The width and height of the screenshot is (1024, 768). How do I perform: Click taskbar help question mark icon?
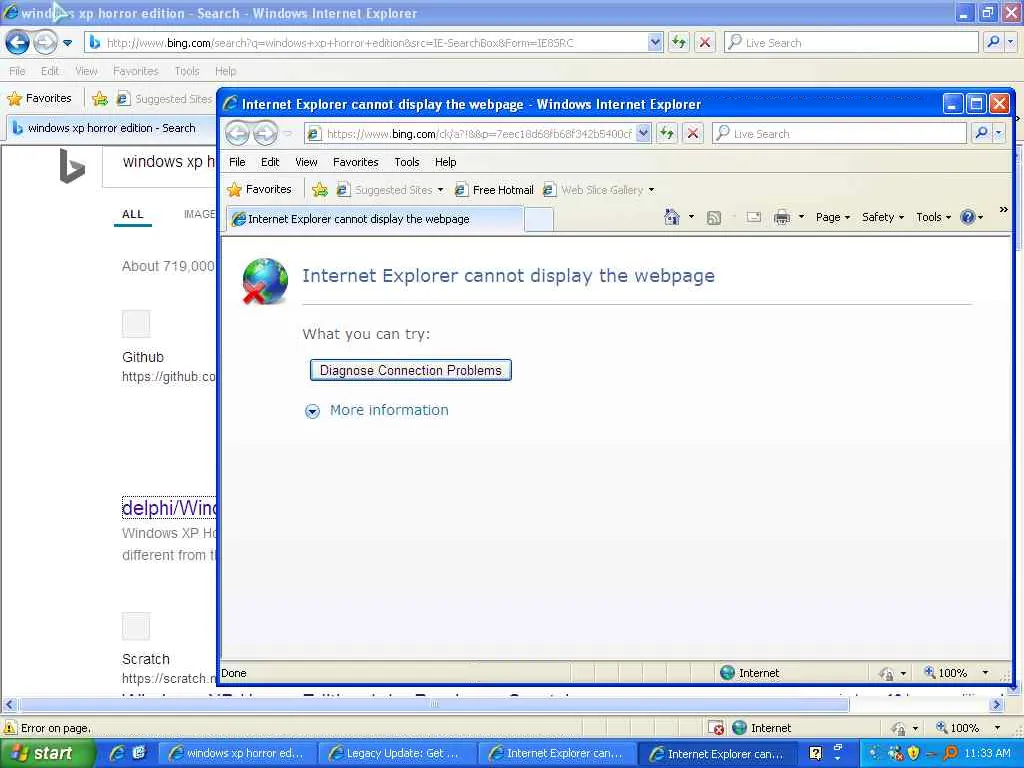pyautogui.click(x=815, y=753)
